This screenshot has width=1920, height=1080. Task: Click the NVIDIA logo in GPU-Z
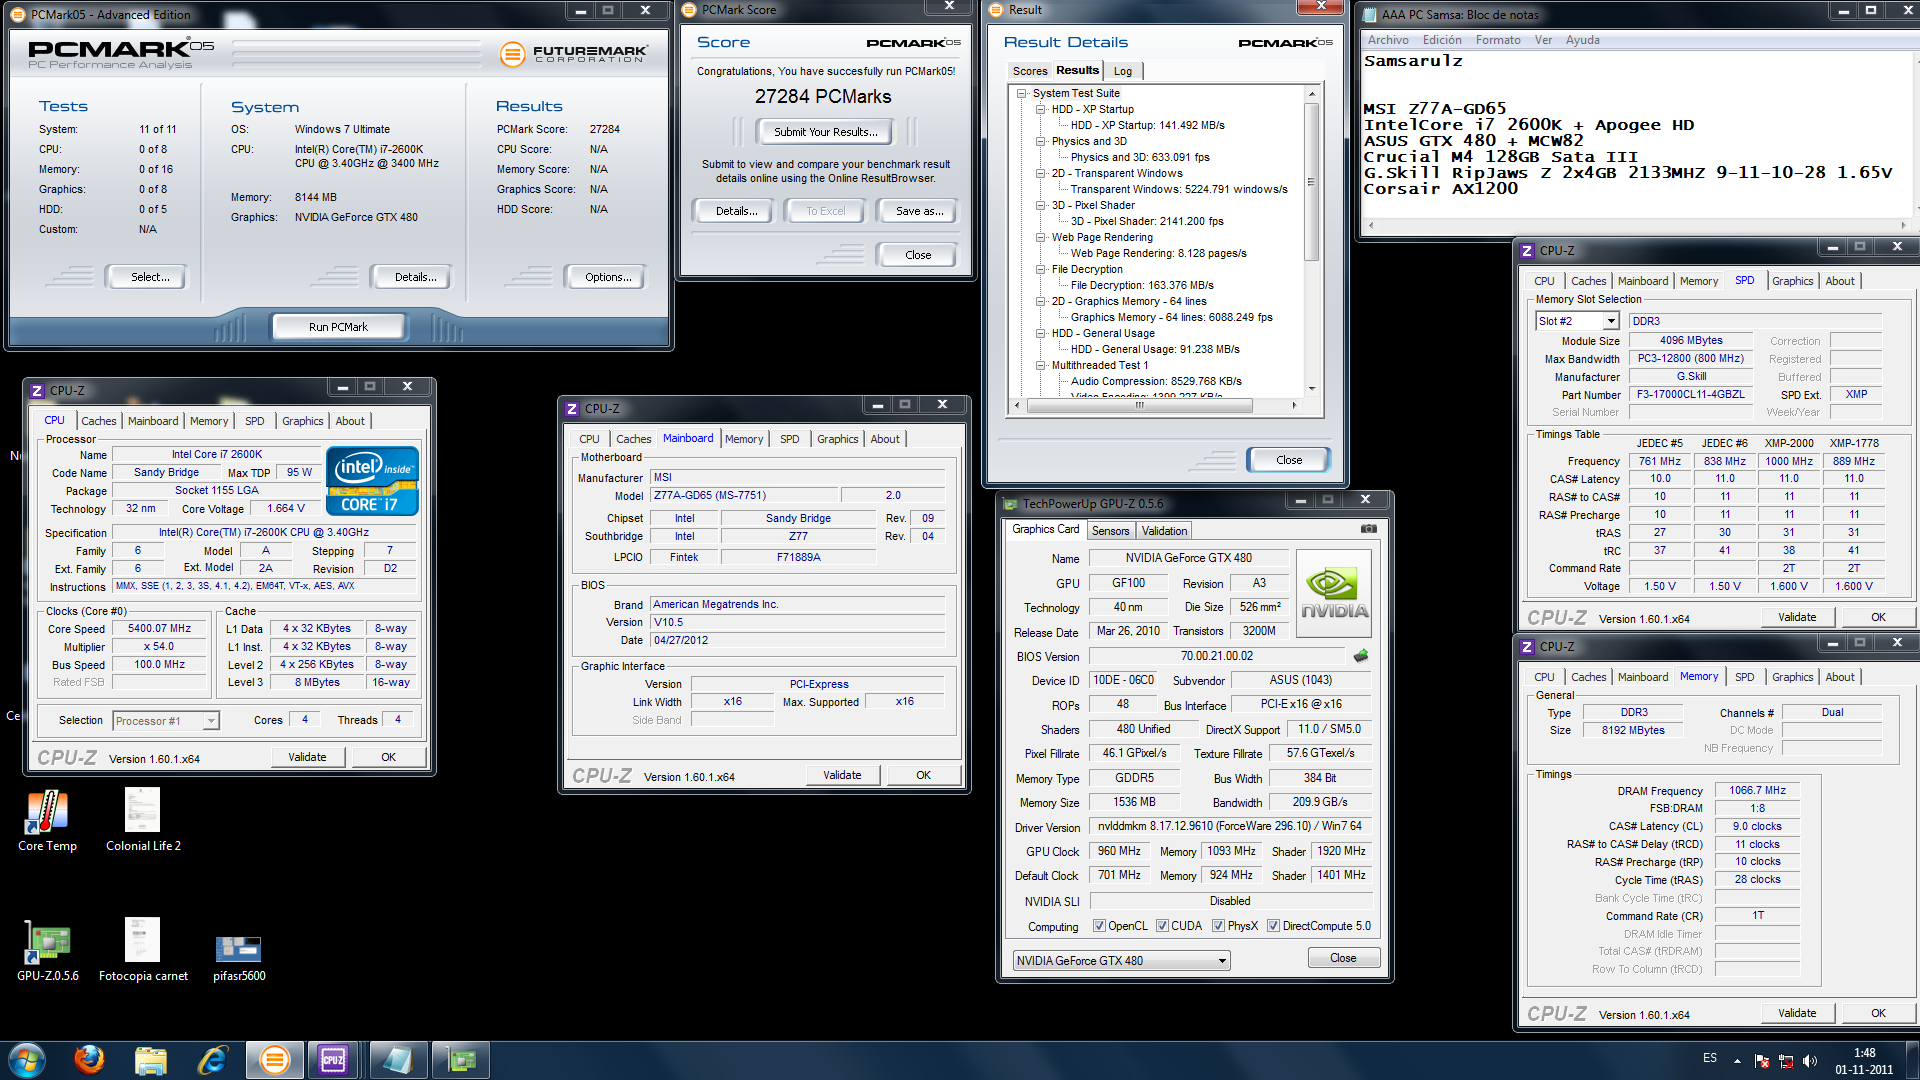click(1334, 594)
